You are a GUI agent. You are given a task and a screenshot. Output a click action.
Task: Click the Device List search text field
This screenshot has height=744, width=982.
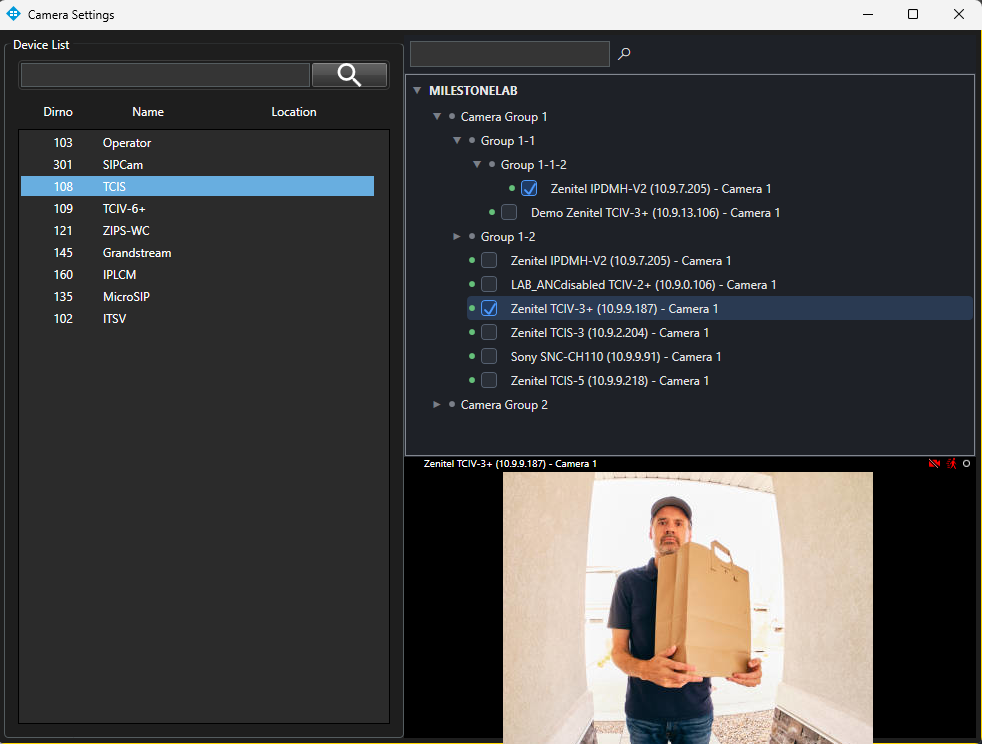165,75
